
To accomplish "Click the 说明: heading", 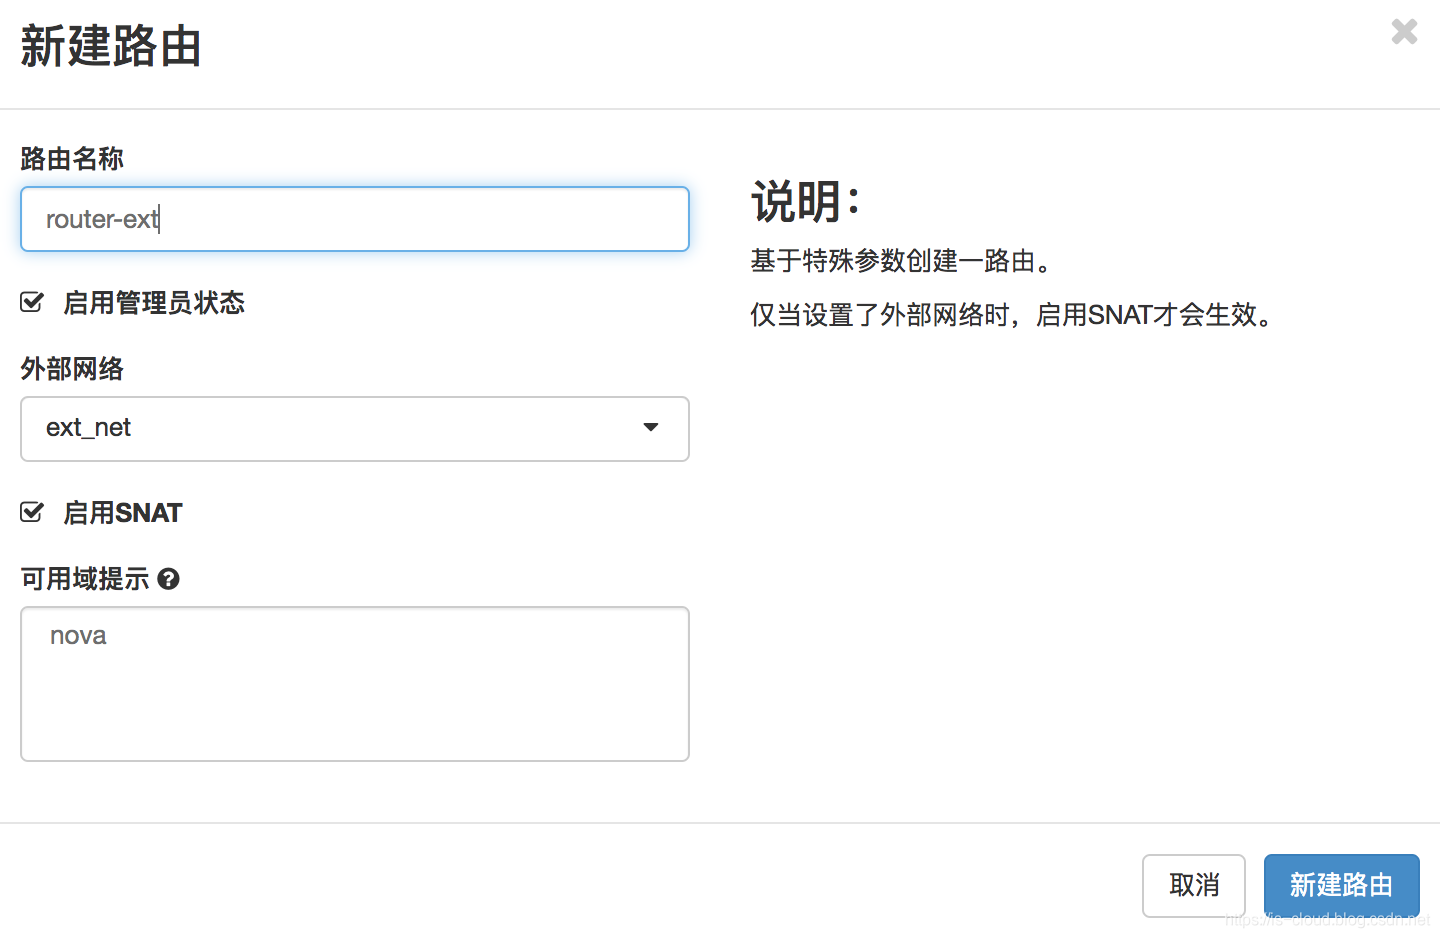I will [x=806, y=202].
